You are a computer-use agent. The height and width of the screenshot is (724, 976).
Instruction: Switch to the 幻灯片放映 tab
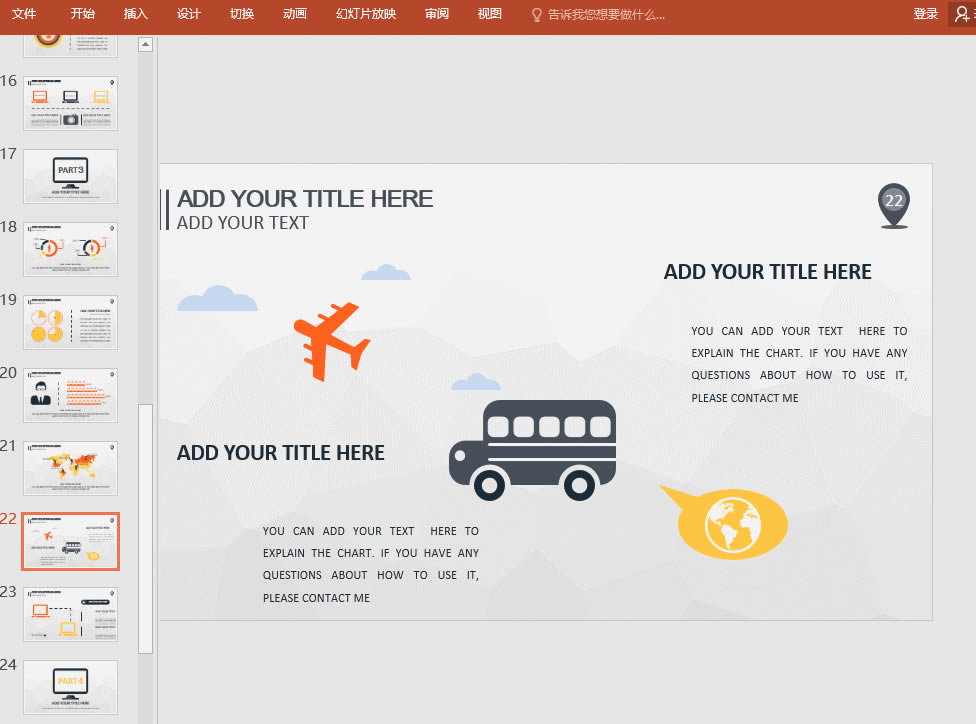[x=366, y=14]
